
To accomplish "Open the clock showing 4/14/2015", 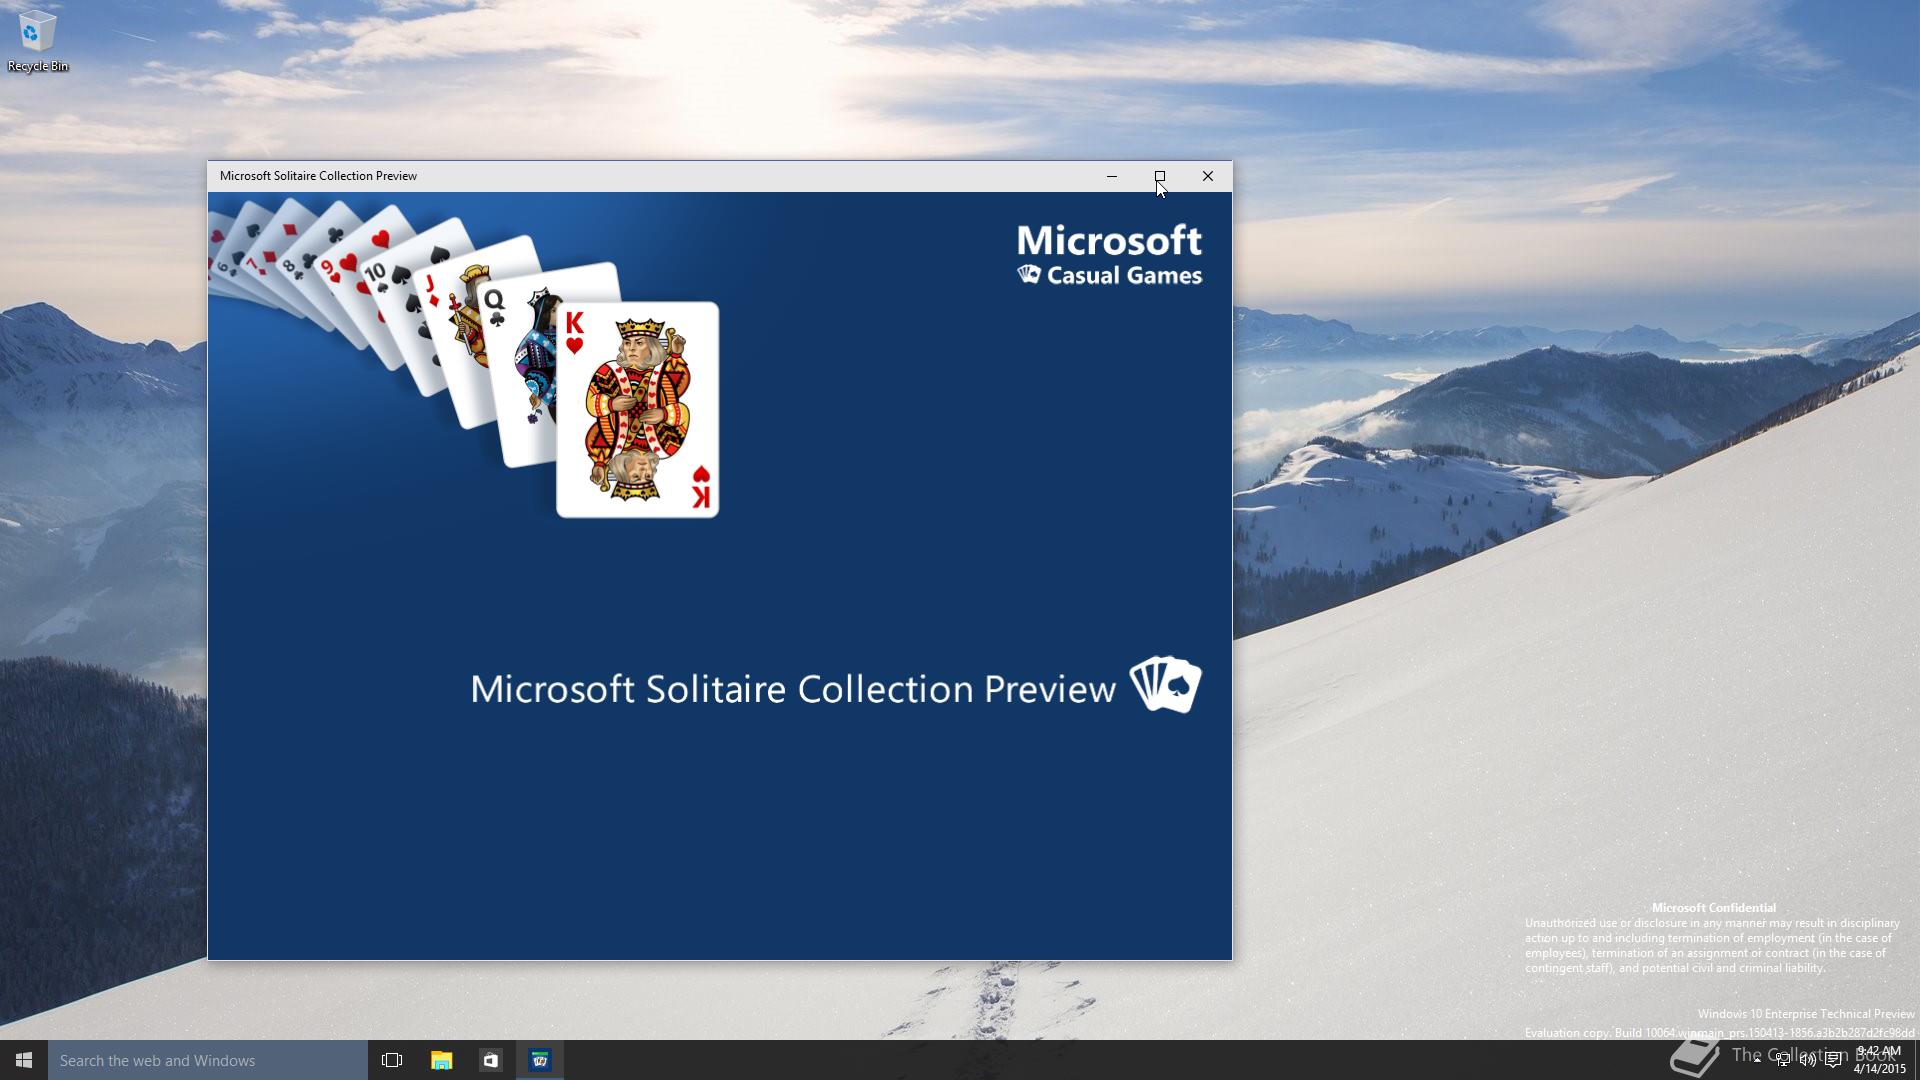I will click(1879, 1060).
